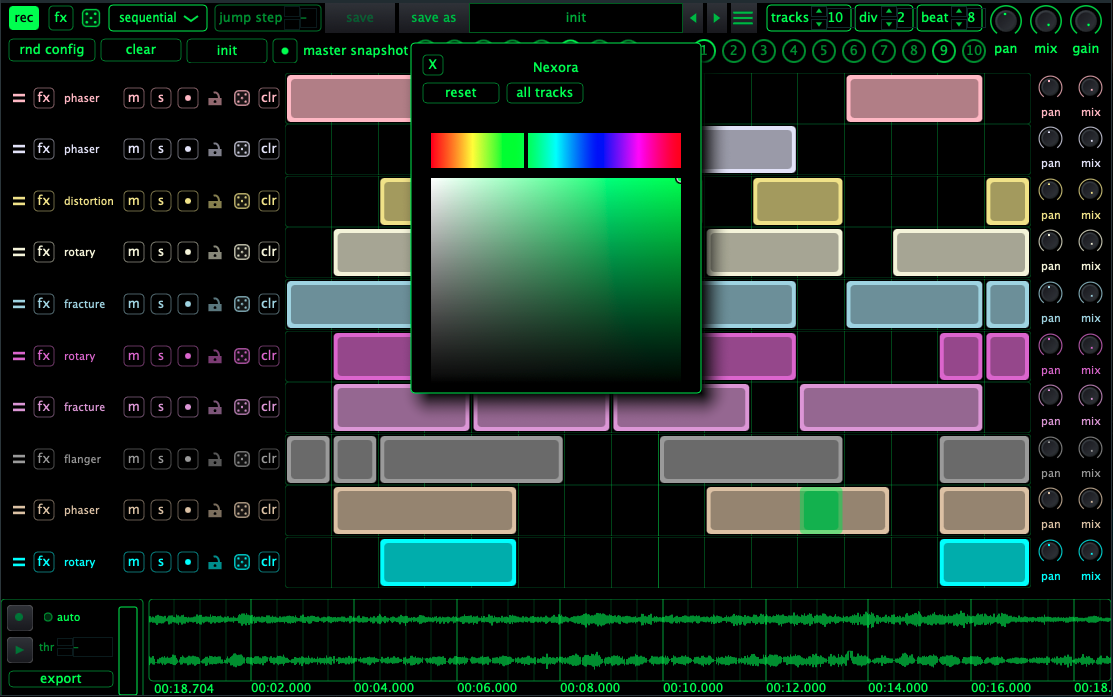Randomize the fracture track using its dice icon
The height and width of the screenshot is (697, 1113).
pyautogui.click(x=241, y=303)
